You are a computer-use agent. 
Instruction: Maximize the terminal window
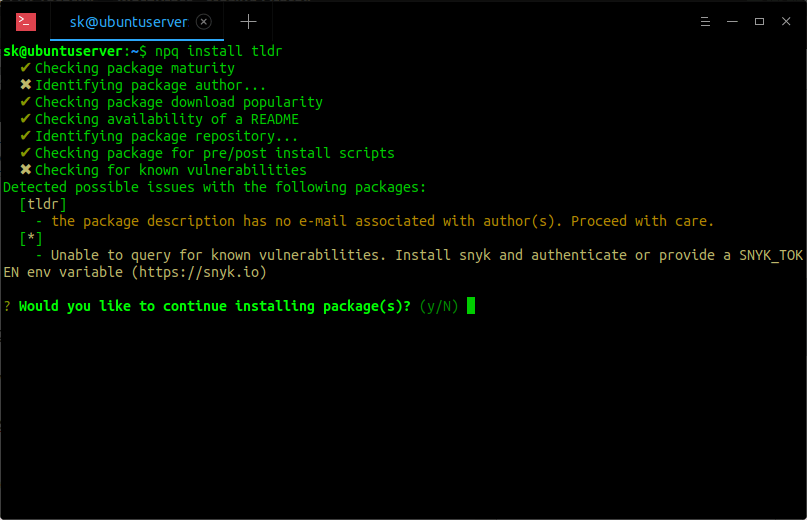tap(759, 21)
